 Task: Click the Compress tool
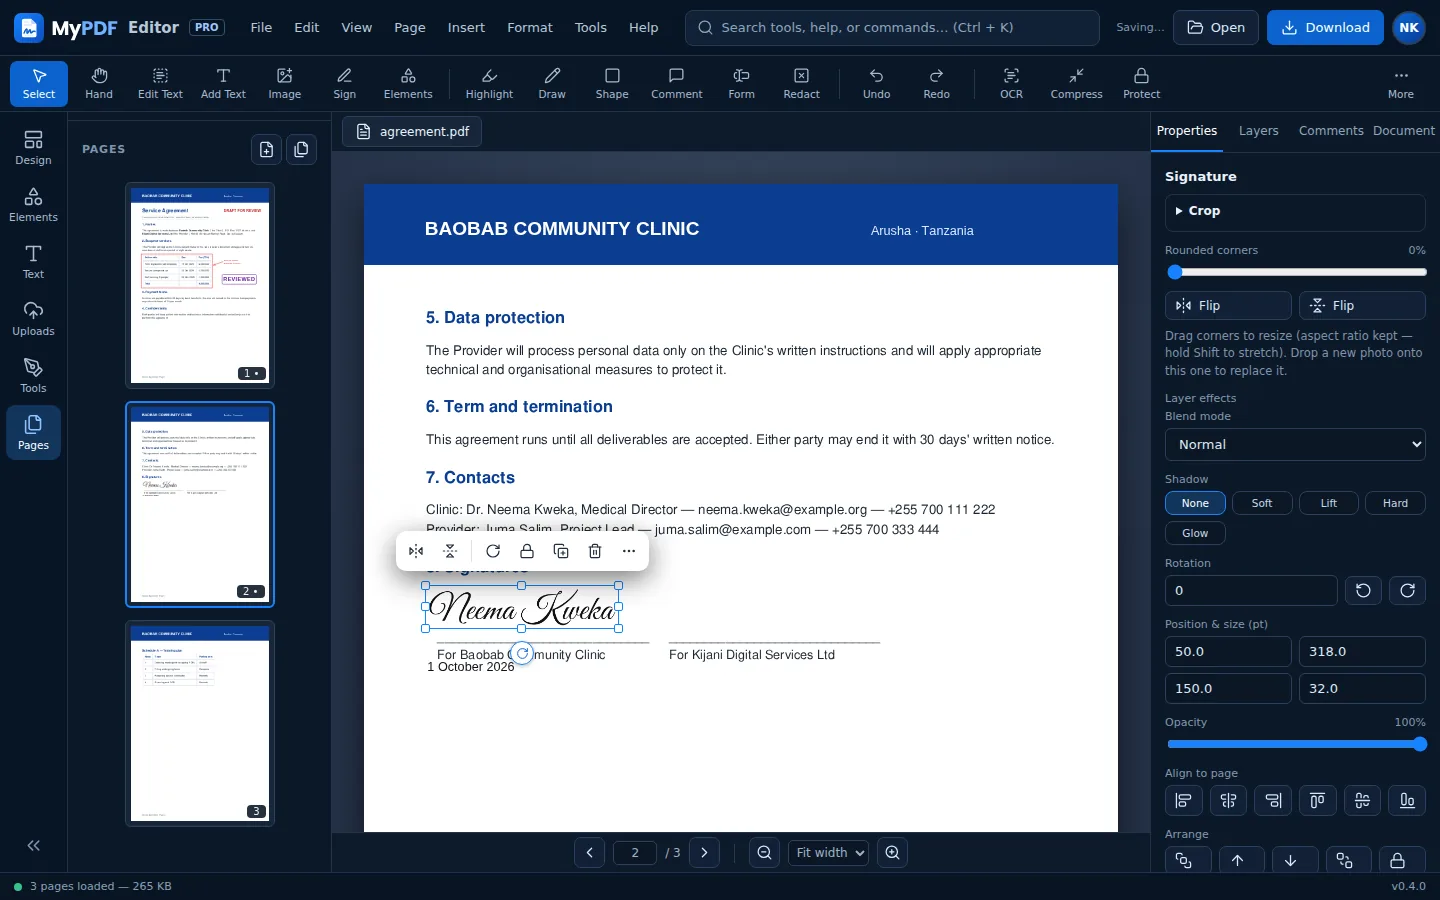click(1076, 83)
